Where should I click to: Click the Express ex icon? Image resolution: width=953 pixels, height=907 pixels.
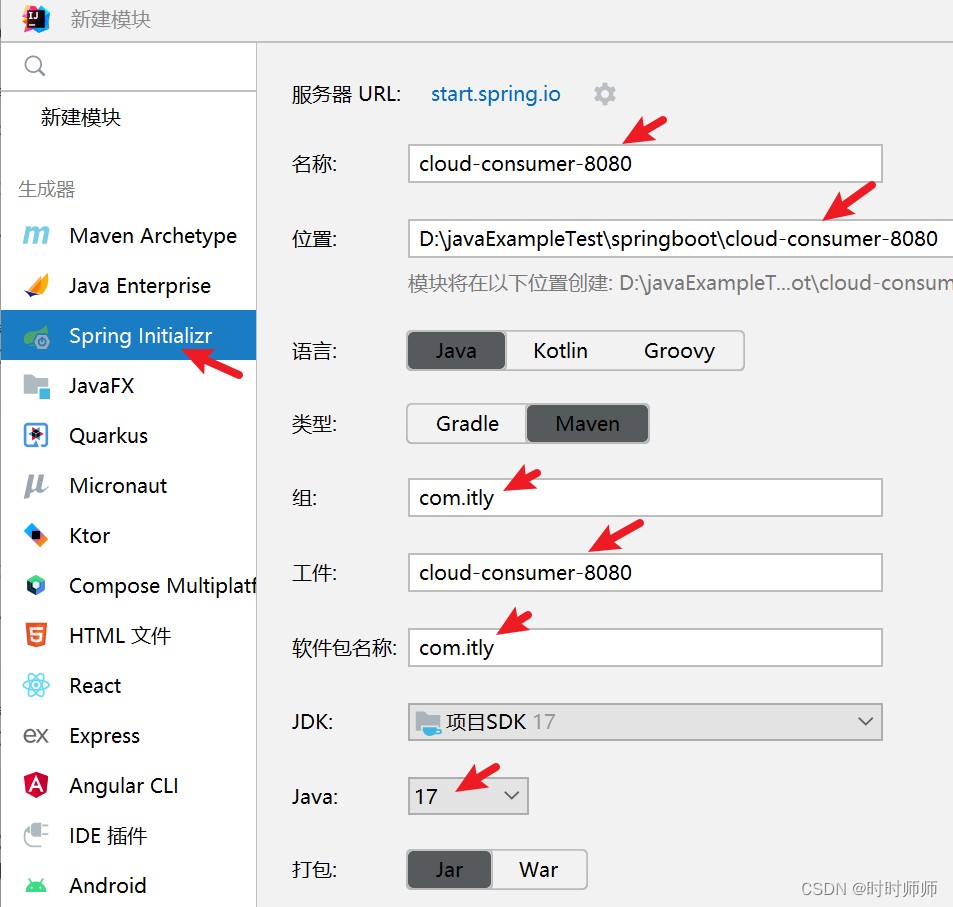pyautogui.click(x=36, y=736)
